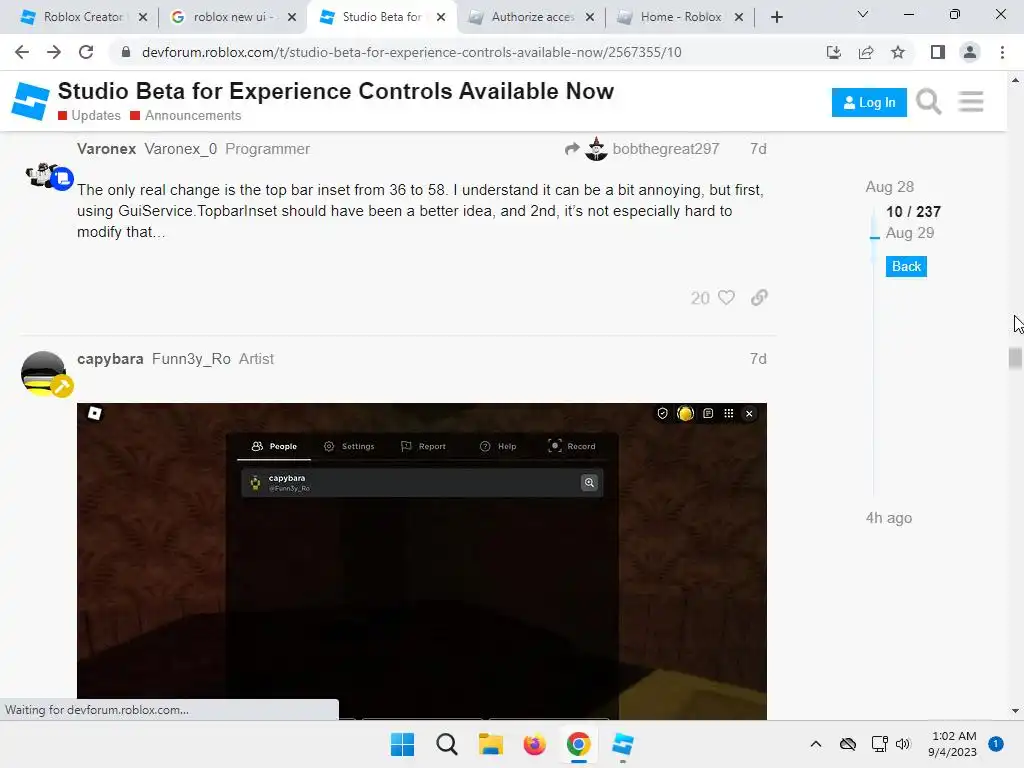
Task: Open the Chrome tab search chevron
Action: pos(863,14)
